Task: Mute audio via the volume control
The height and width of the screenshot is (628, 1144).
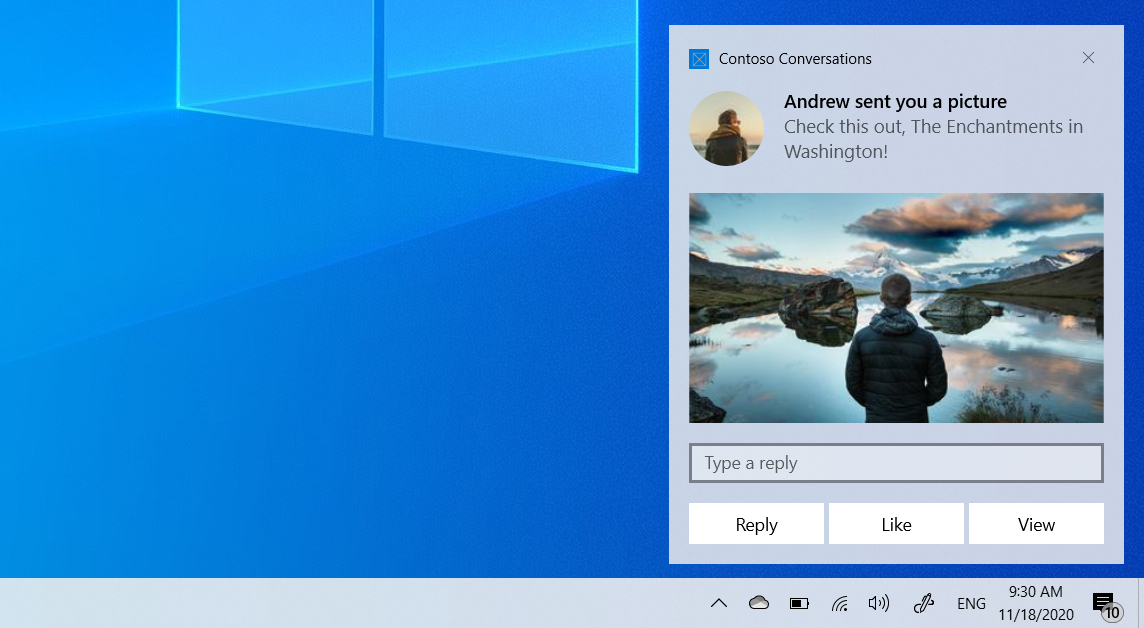Action: tap(878, 603)
